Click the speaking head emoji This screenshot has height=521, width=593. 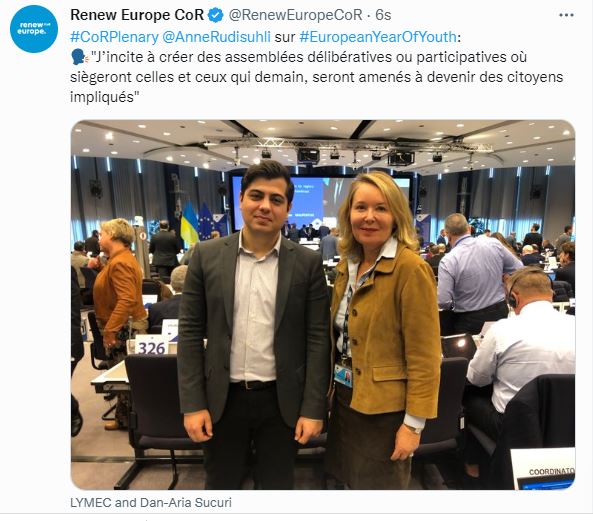pos(80,57)
